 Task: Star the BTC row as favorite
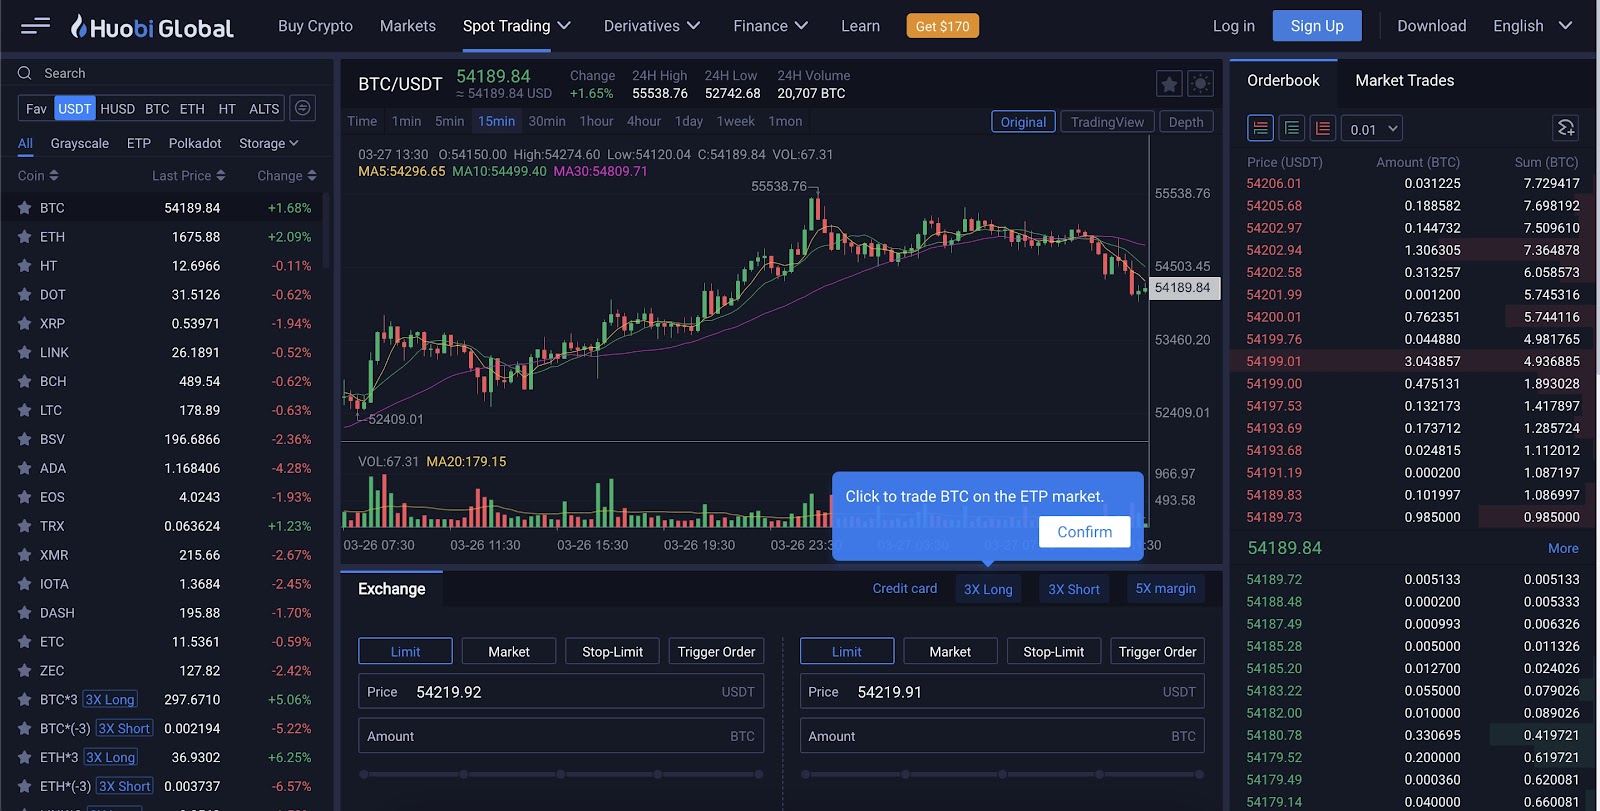click(24, 208)
